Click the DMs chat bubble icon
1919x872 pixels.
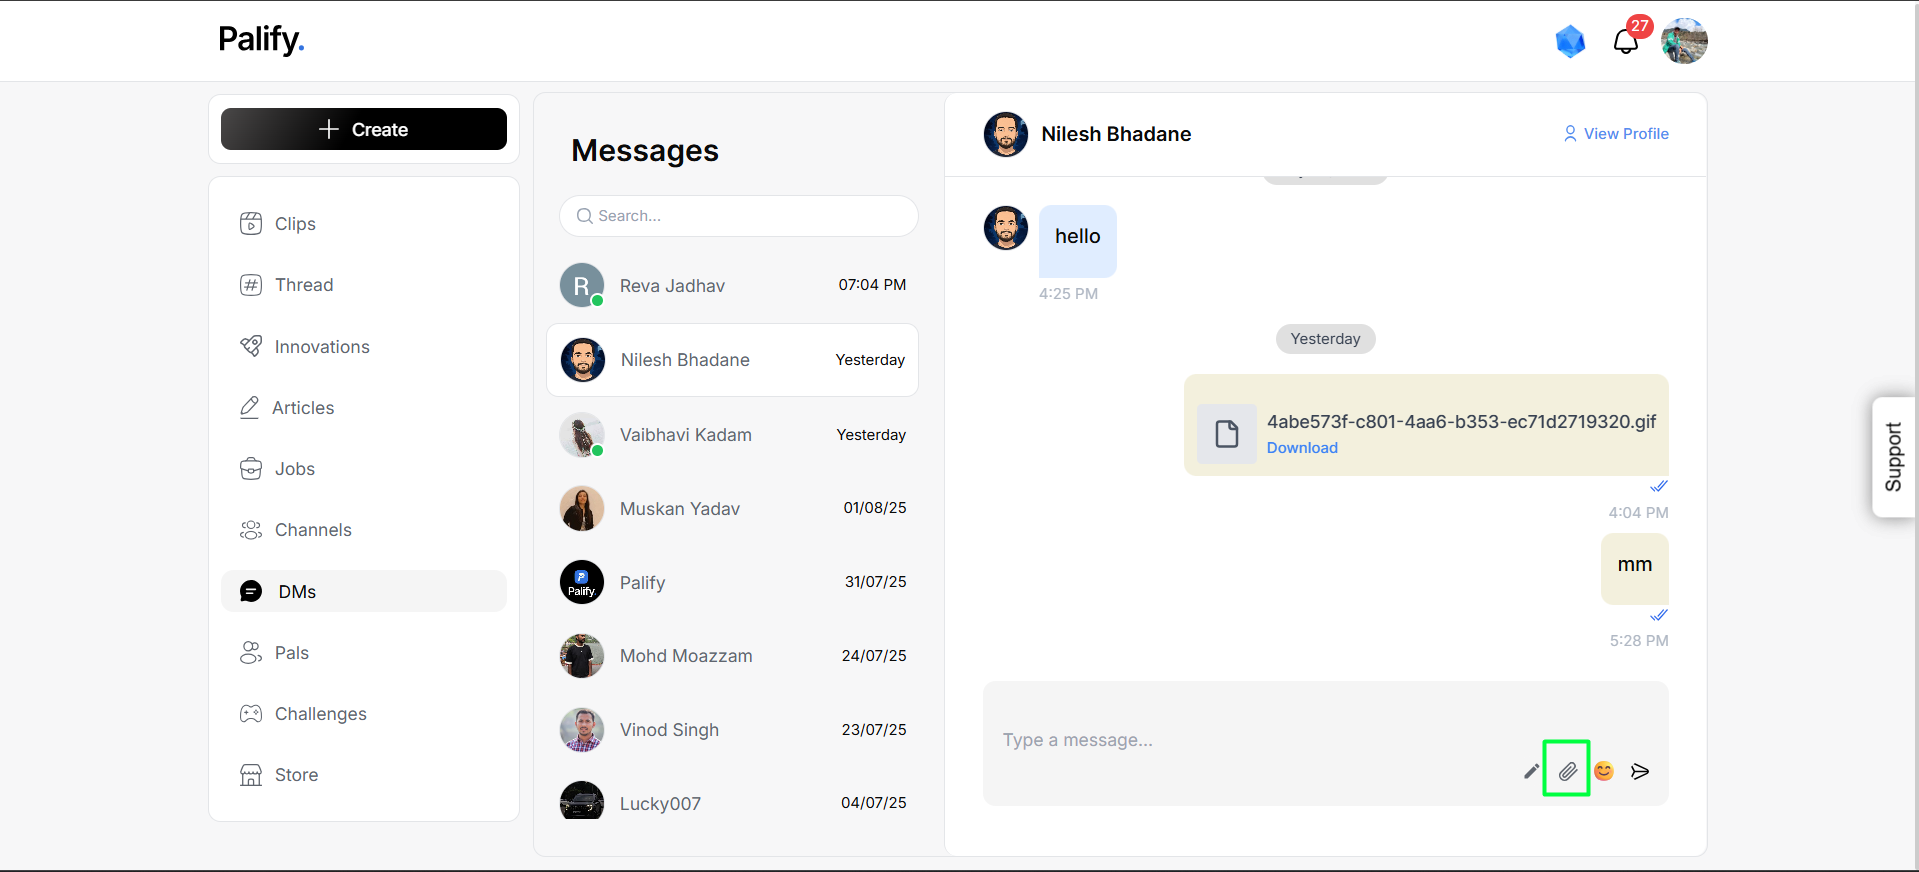(x=251, y=591)
